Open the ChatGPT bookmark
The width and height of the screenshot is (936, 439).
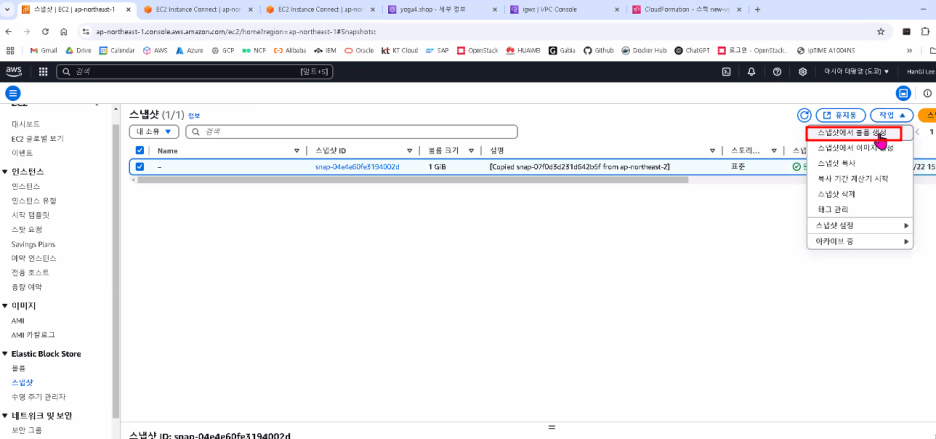click(692, 51)
